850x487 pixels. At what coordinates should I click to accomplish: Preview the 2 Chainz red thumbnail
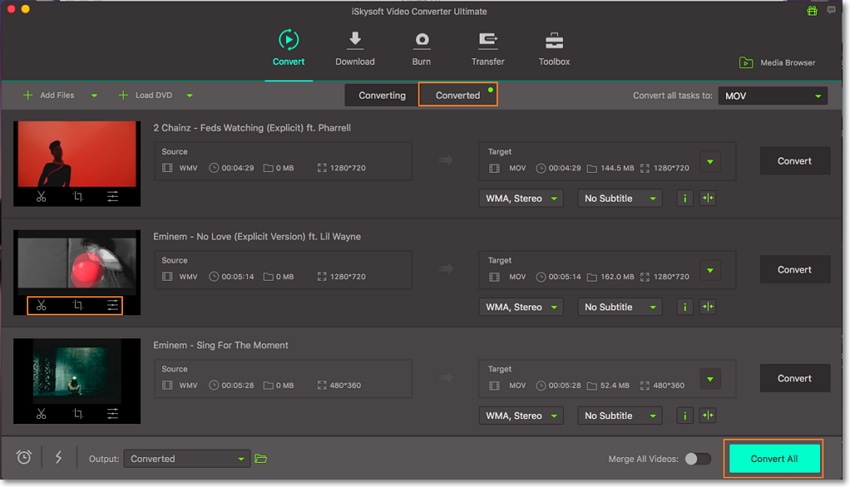(x=77, y=154)
